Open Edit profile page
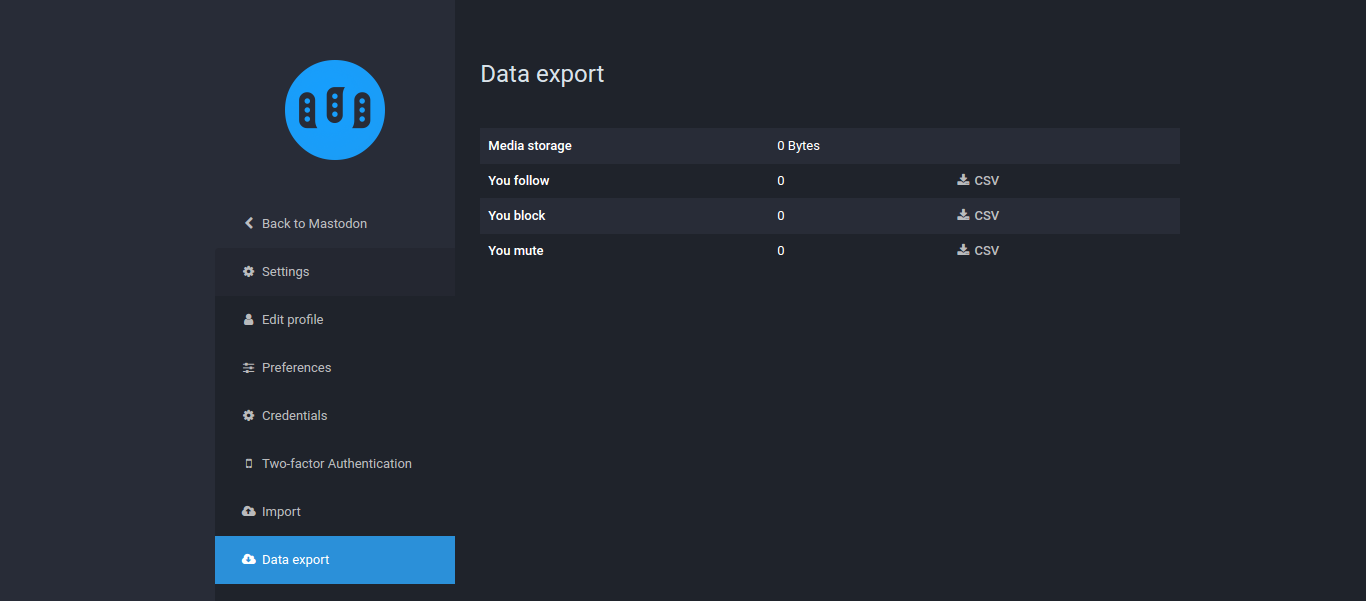The height and width of the screenshot is (601, 1366). (335, 320)
